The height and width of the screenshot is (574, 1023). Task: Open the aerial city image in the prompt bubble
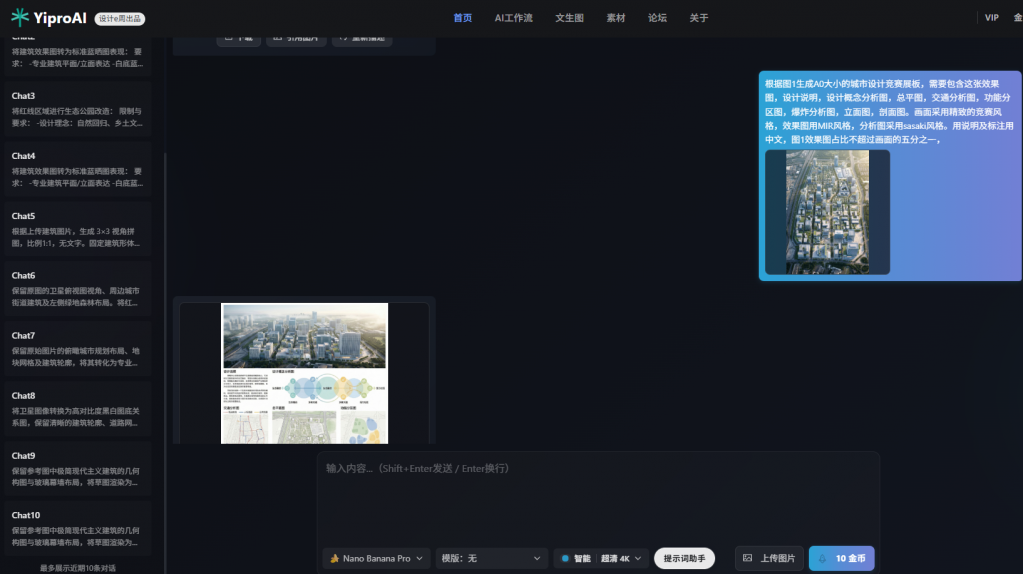(x=827, y=212)
